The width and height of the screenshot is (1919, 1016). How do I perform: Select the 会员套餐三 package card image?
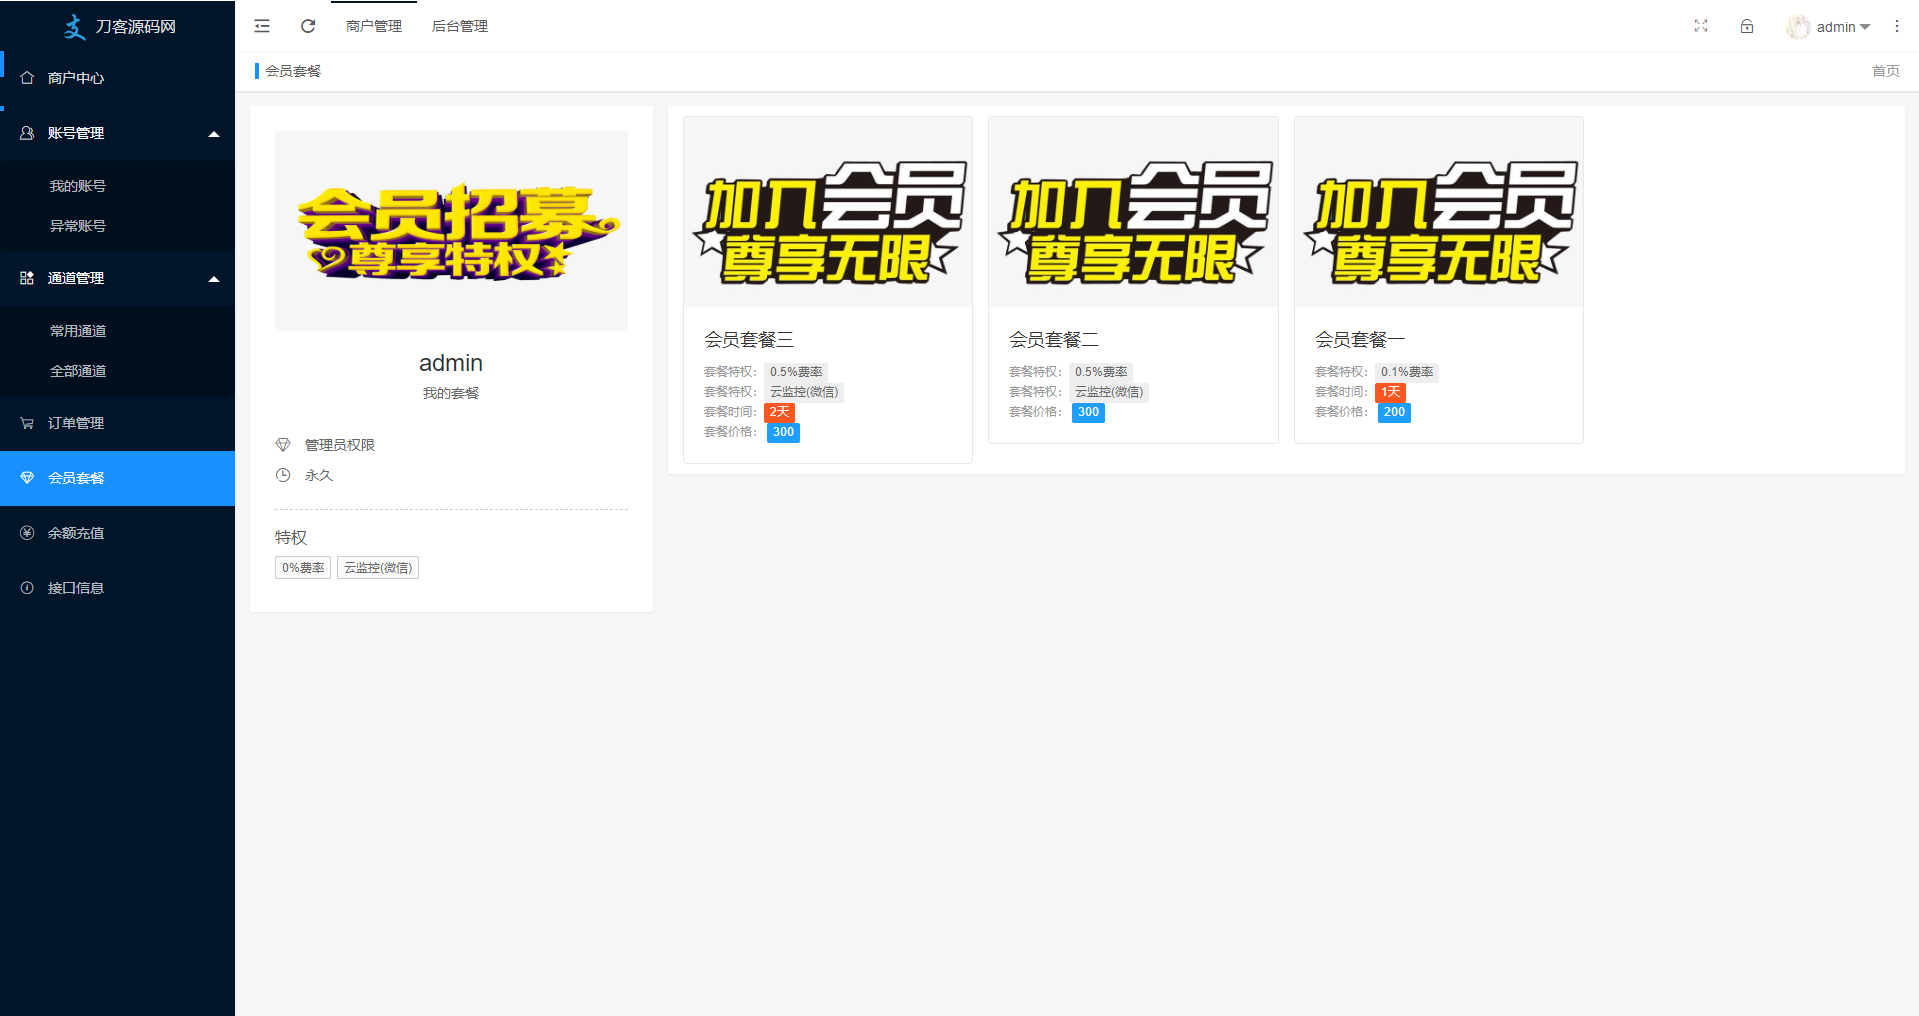[x=828, y=213]
